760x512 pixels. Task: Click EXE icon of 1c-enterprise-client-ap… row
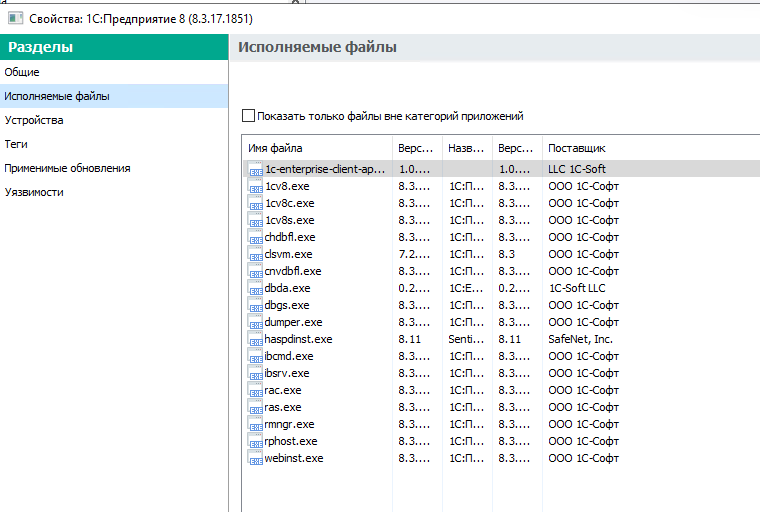255,169
